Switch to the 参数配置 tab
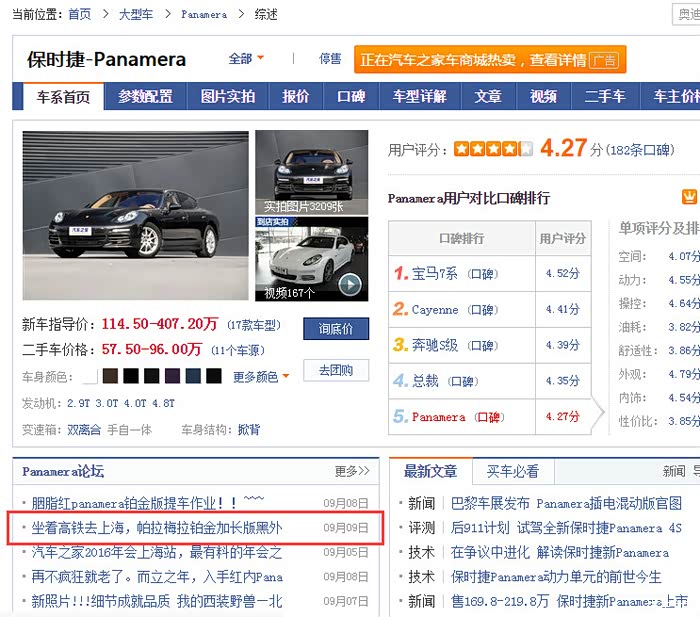 pos(145,97)
